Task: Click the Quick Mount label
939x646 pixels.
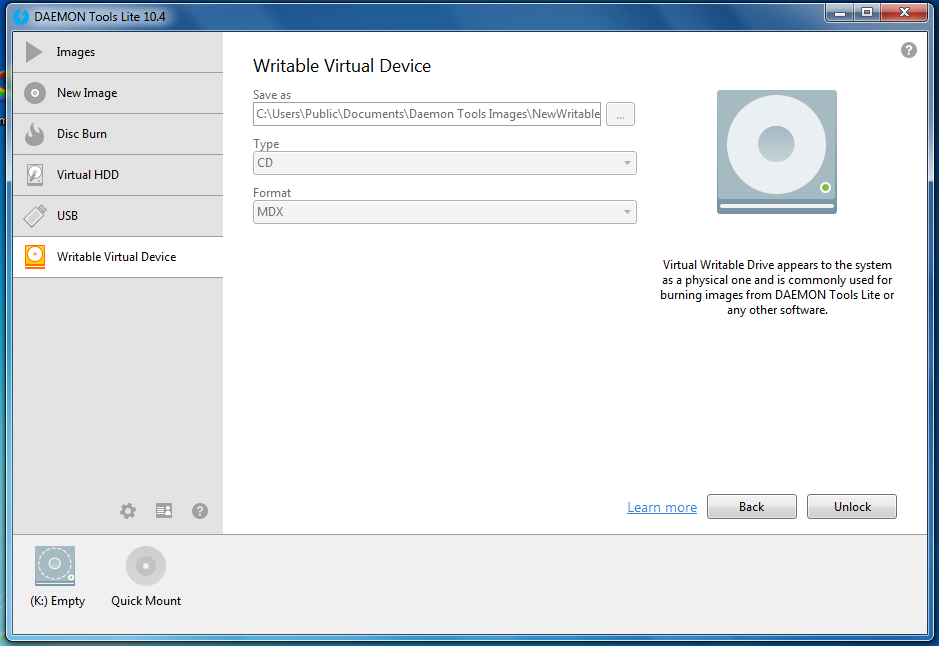Action: pyautogui.click(x=146, y=600)
